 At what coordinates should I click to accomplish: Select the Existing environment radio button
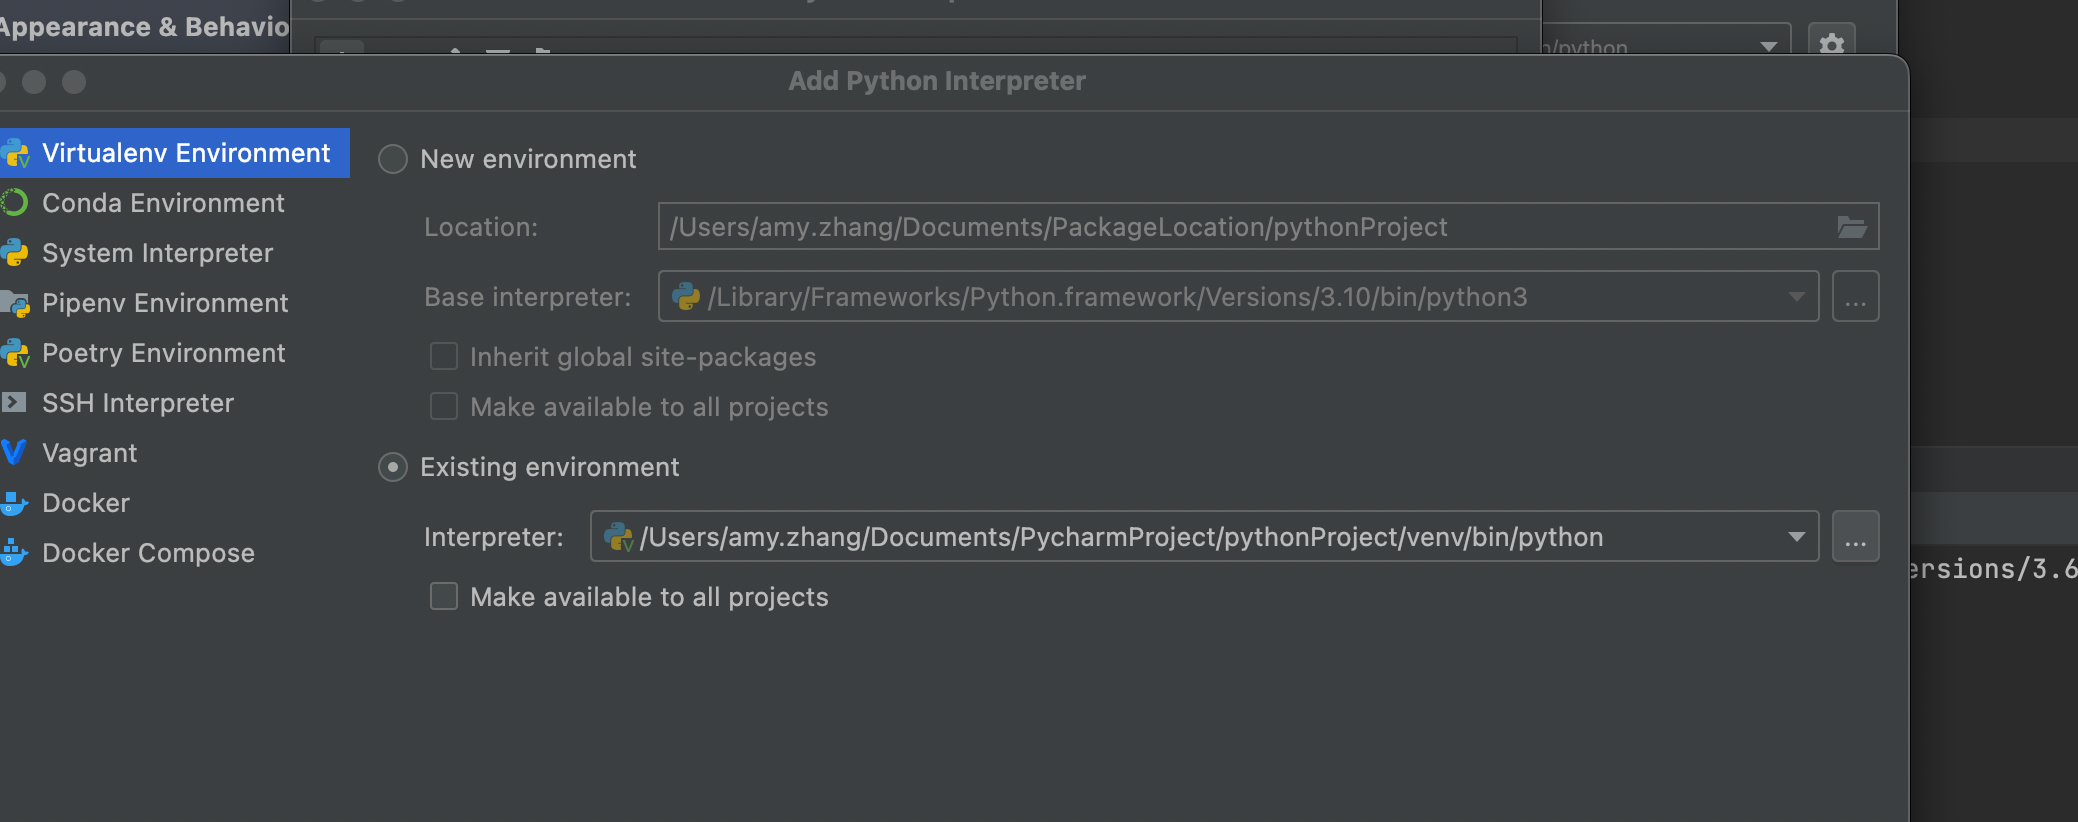pos(393,467)
